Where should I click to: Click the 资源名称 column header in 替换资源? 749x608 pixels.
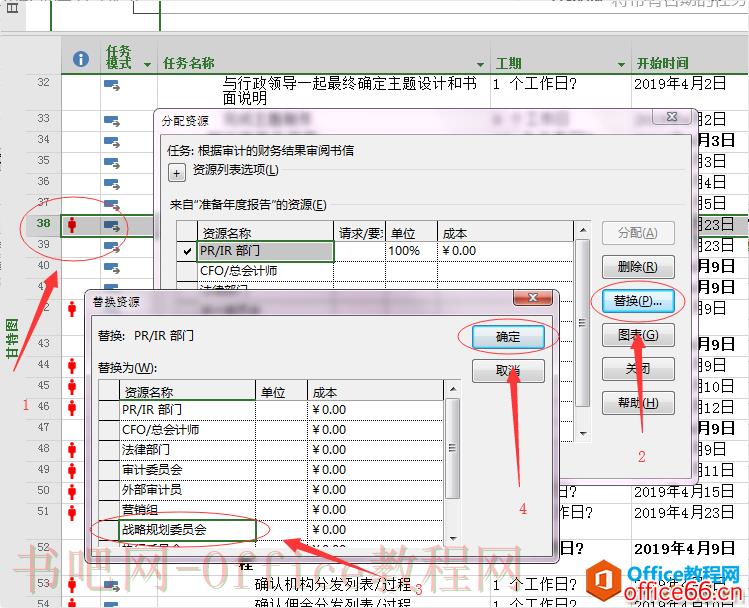(x=187, y=392)
